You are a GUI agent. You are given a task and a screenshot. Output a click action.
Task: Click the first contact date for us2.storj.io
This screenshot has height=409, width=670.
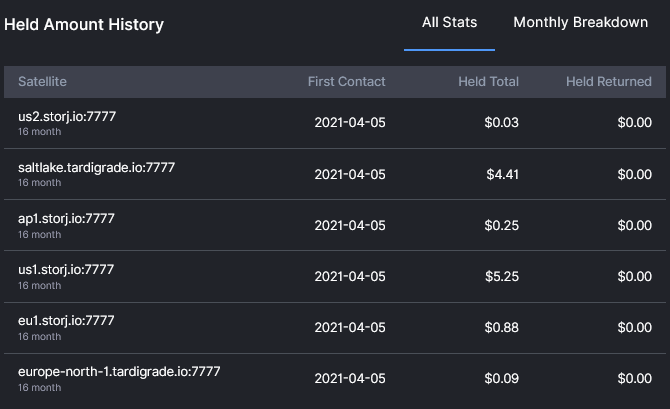point(350,123)
